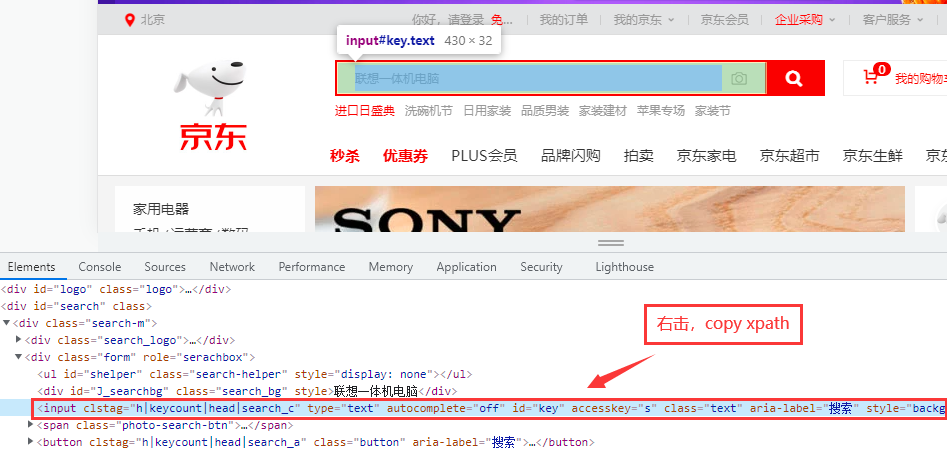Image resolution: width=947 pixels, height=454 pixels.
Task: Select the ul id="shelper" node
Action: (x=254, y=374)
